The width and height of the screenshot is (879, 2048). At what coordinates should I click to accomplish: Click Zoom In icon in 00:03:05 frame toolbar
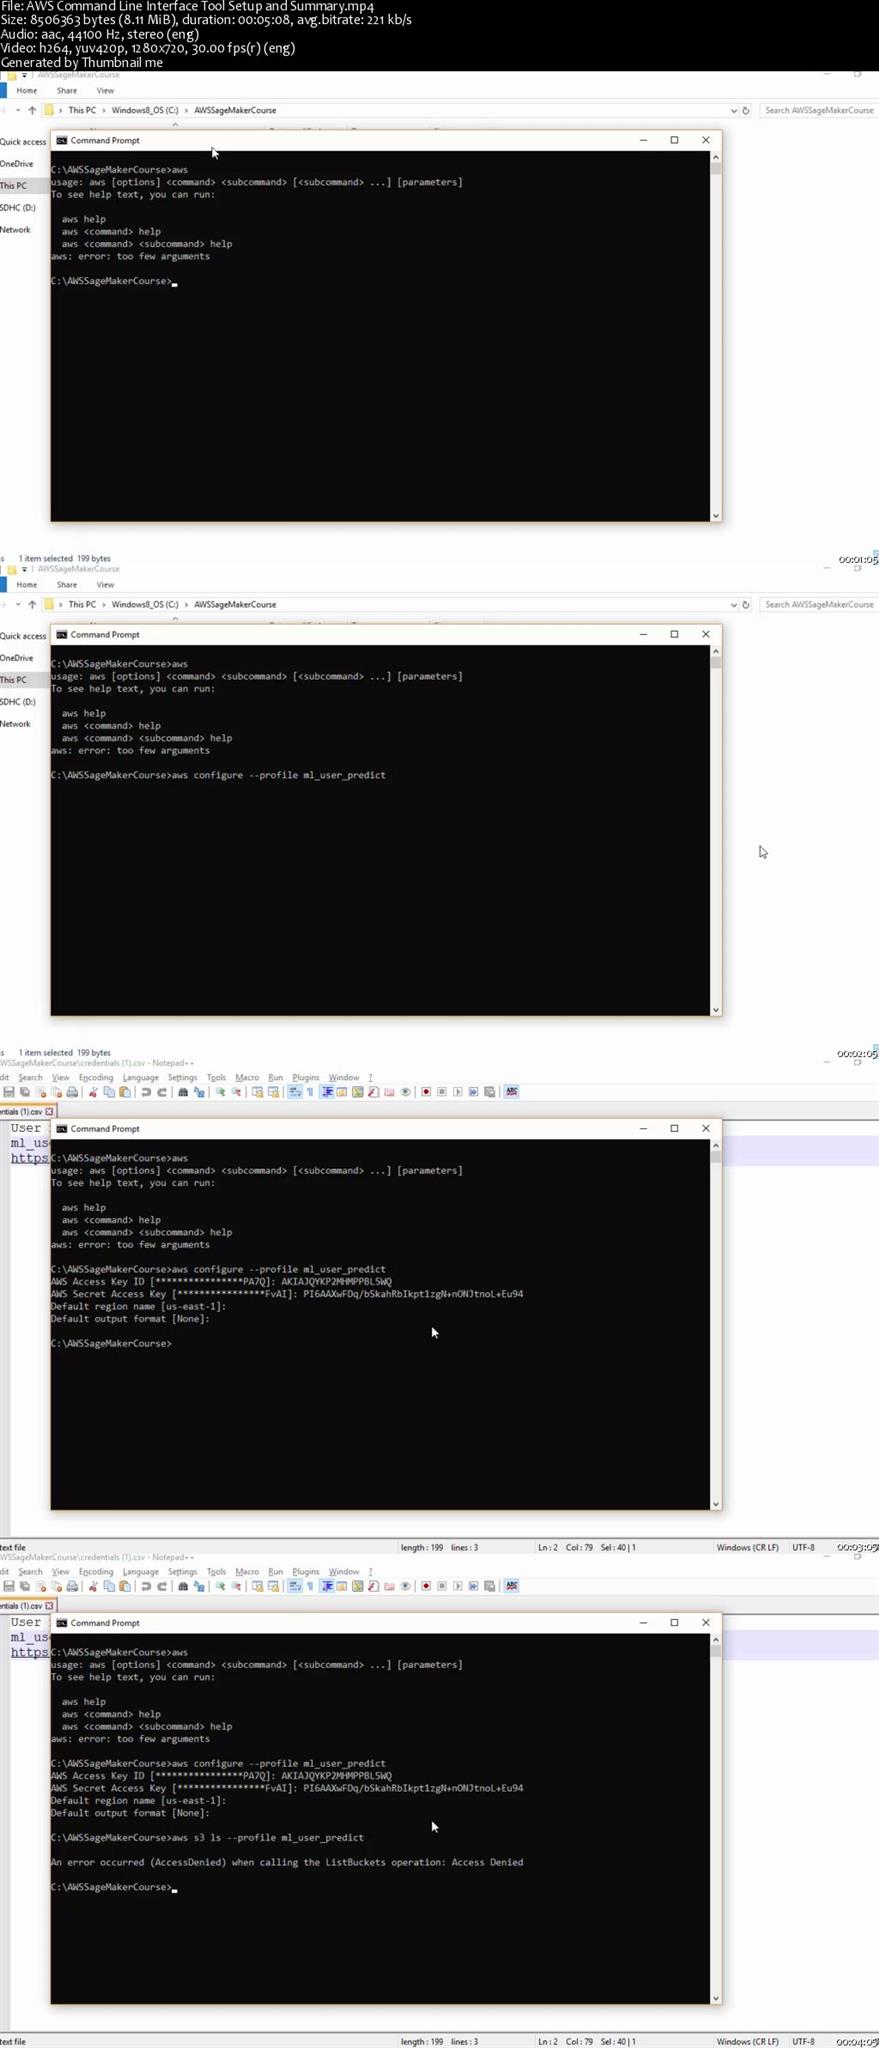pos(220,1092)
